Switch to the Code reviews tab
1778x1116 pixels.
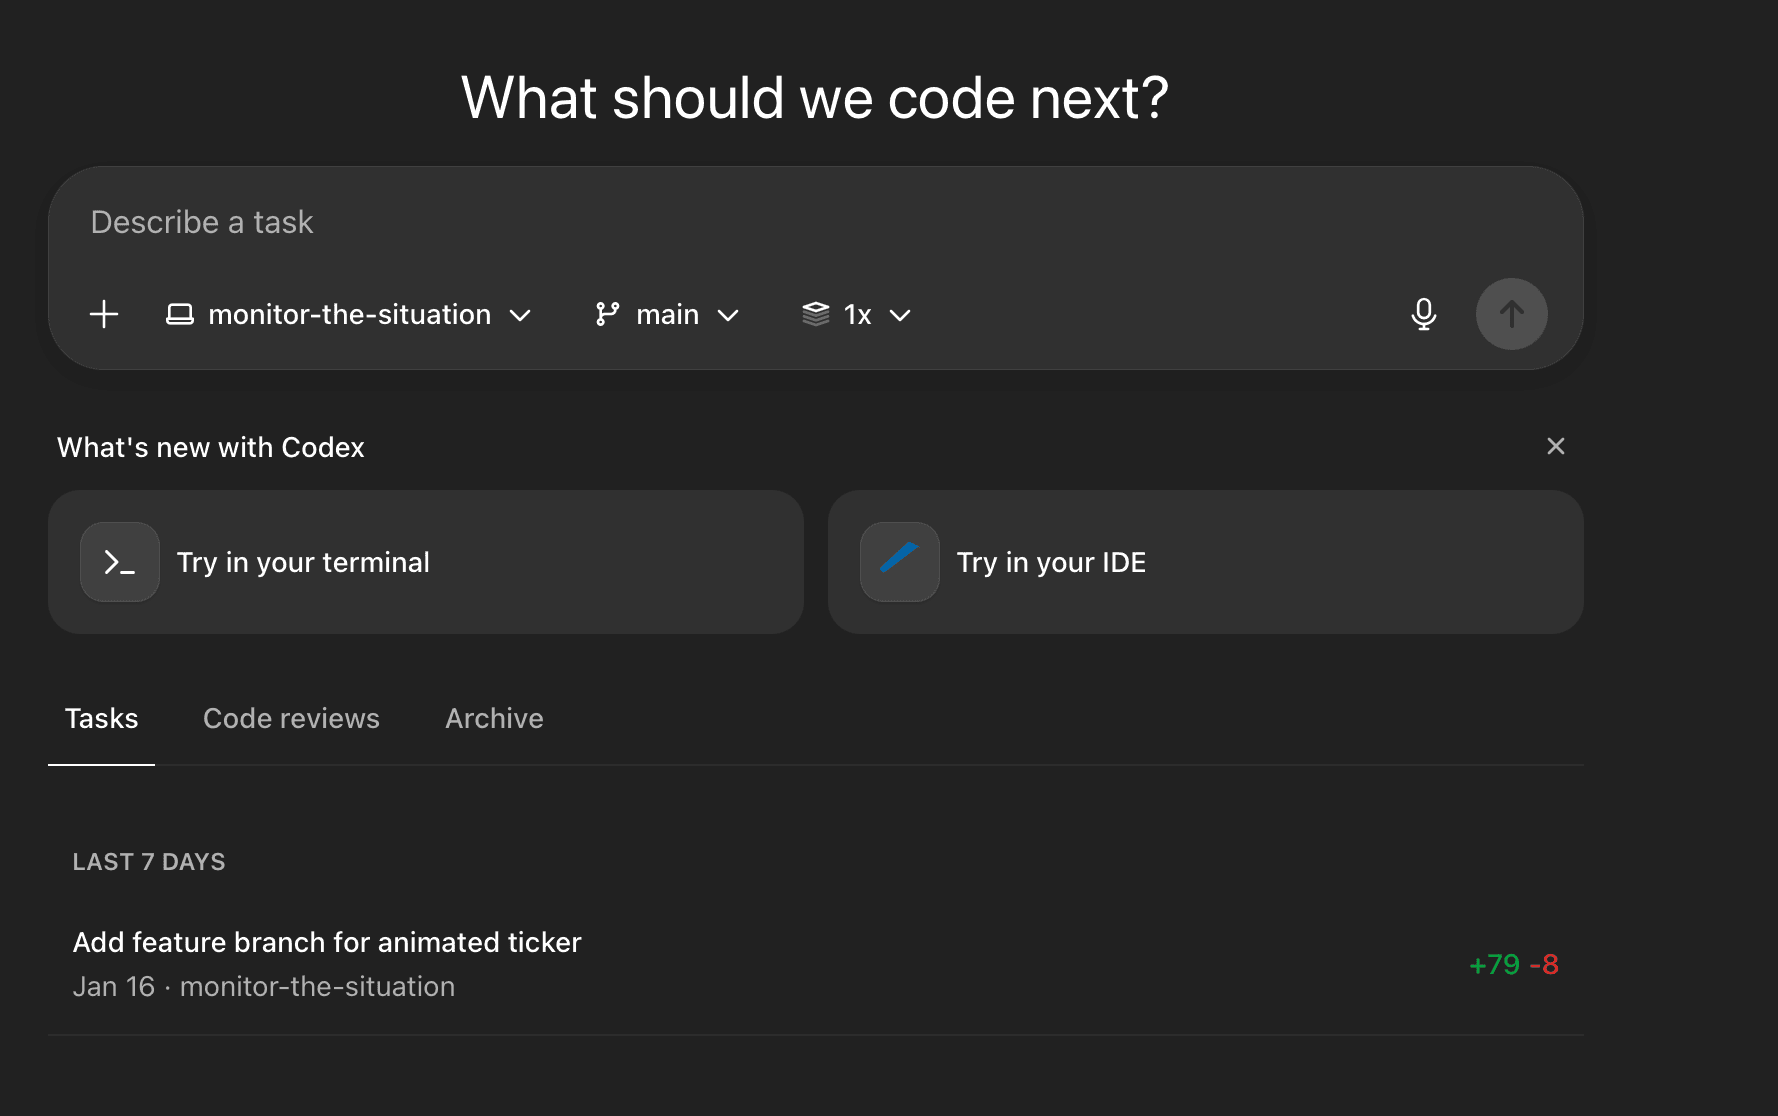point(291,718)
